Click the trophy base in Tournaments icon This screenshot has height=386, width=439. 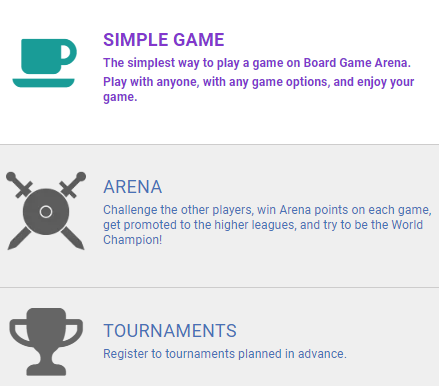pos(46,369)
